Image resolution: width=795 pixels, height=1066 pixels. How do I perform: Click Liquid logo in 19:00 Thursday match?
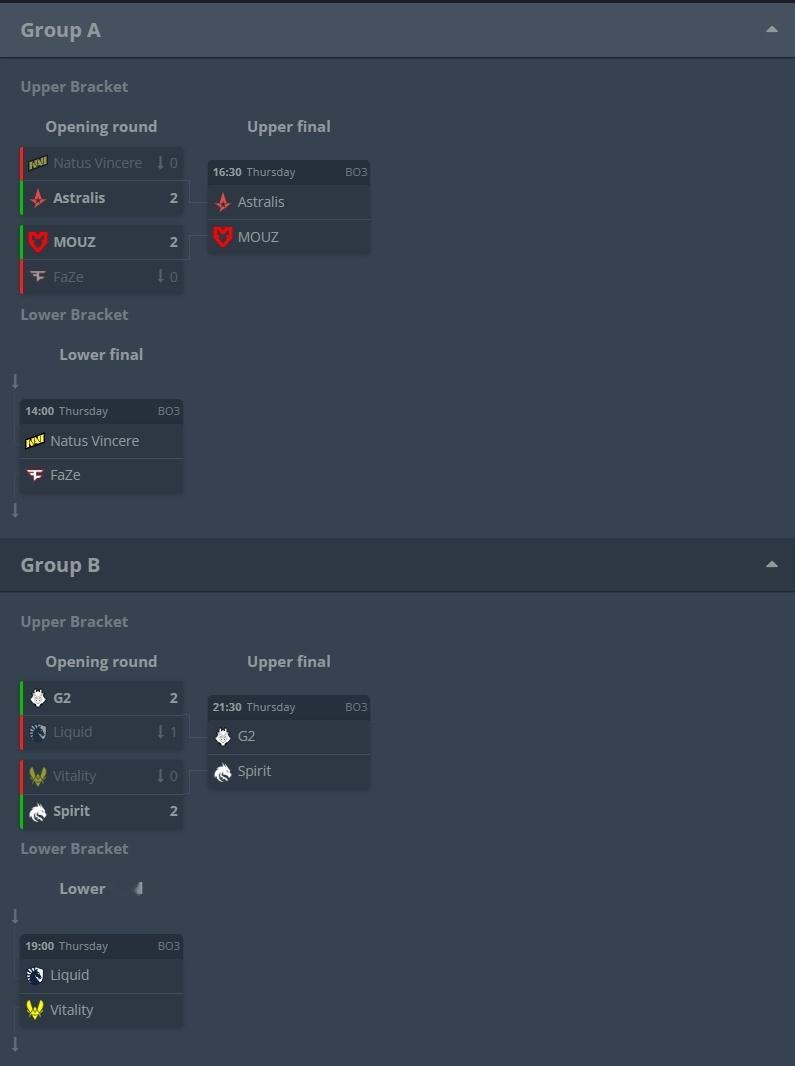[x=35, y=976]
